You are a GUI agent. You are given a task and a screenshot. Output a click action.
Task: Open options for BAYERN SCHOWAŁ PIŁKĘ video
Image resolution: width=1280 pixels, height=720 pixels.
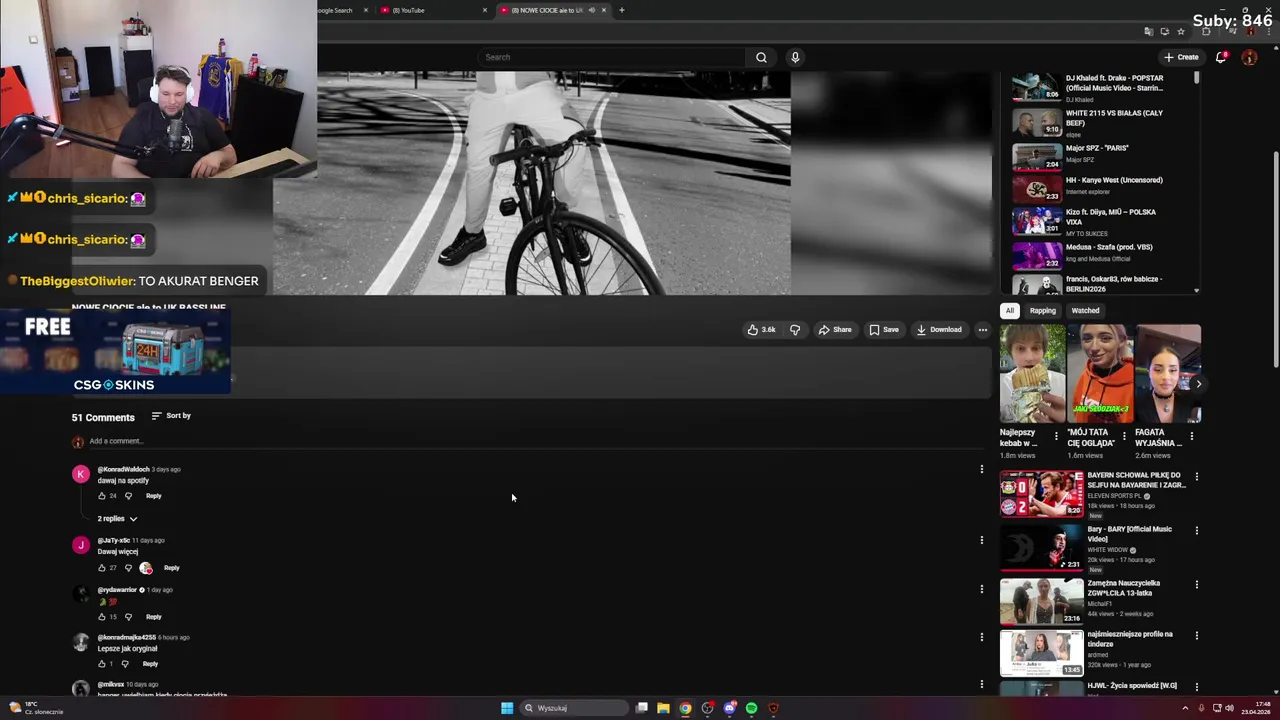click(1197, 477)
